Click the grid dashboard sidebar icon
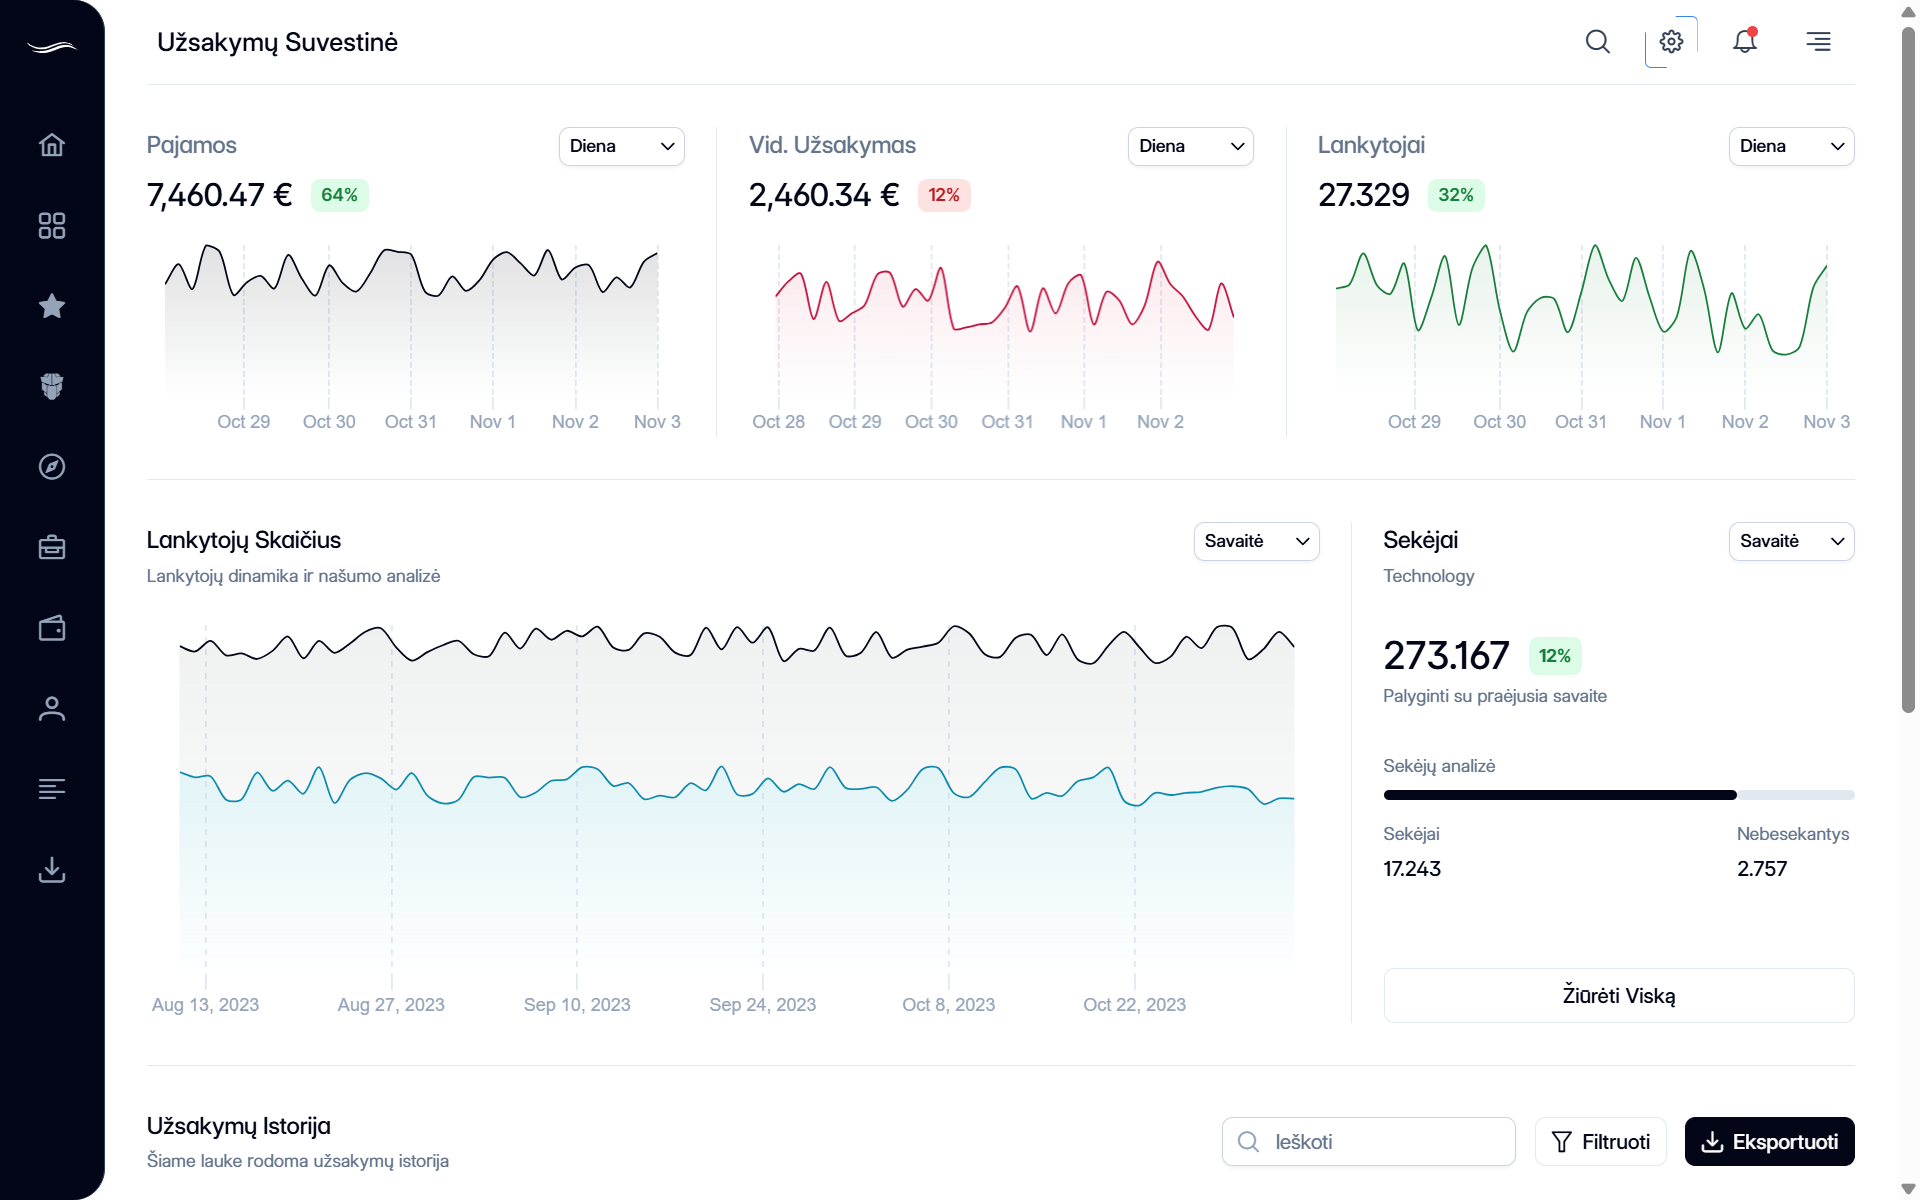The height and width of the screenshot is (1200, 1920). pyautogui.click(x=52, y=226)
